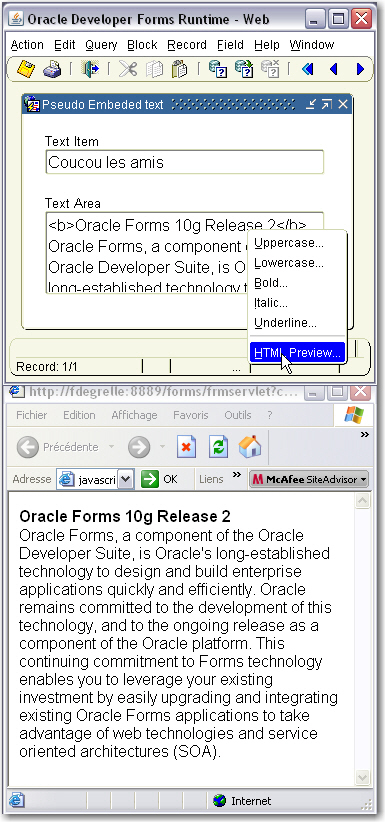Click IE page icon in address bar
This screenshot has width=385, height=822.
[x=67, y=479]
